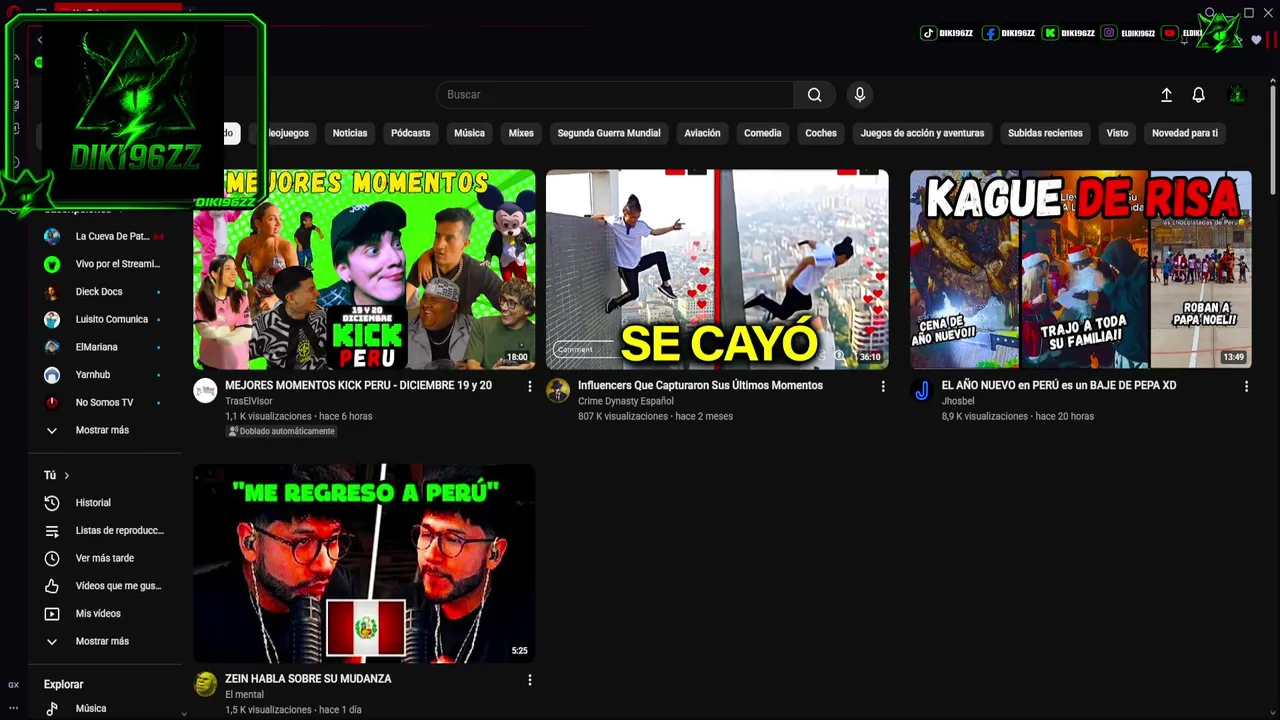
Task: Open Influencers Que Capturaron Sus Últimos Momentos
Action: pos(700,386)
